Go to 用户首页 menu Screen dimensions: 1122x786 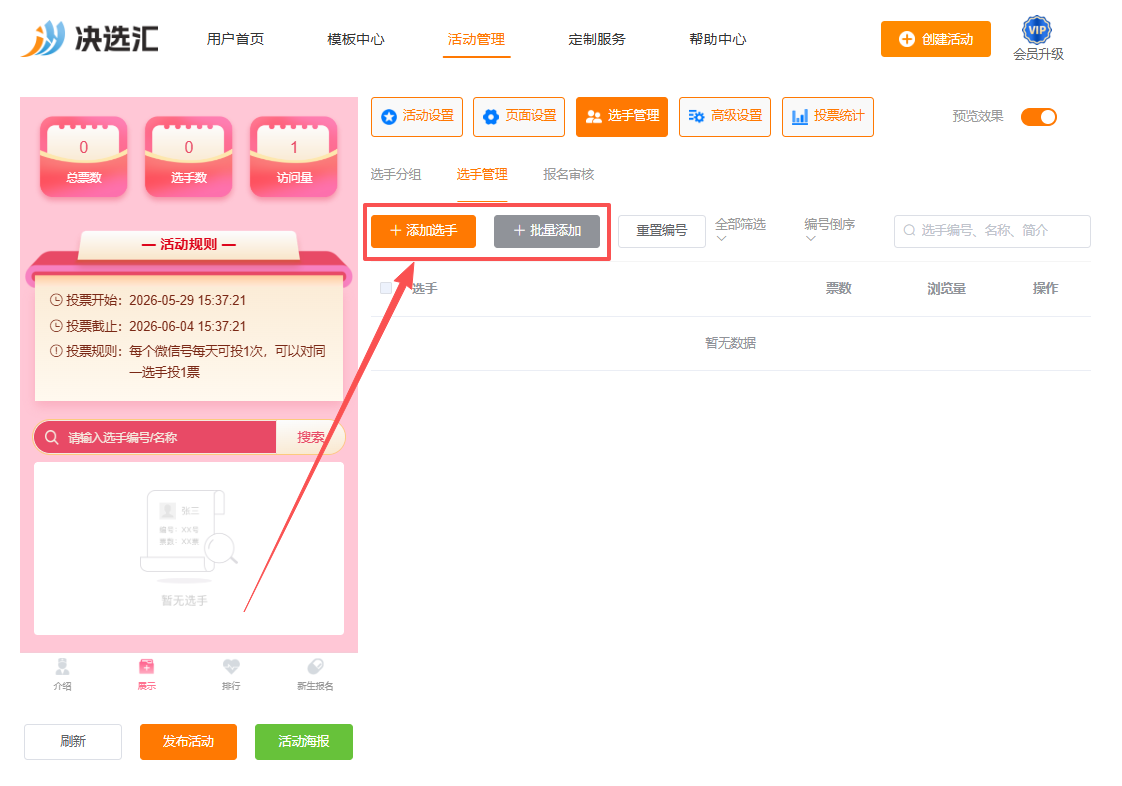235,39
